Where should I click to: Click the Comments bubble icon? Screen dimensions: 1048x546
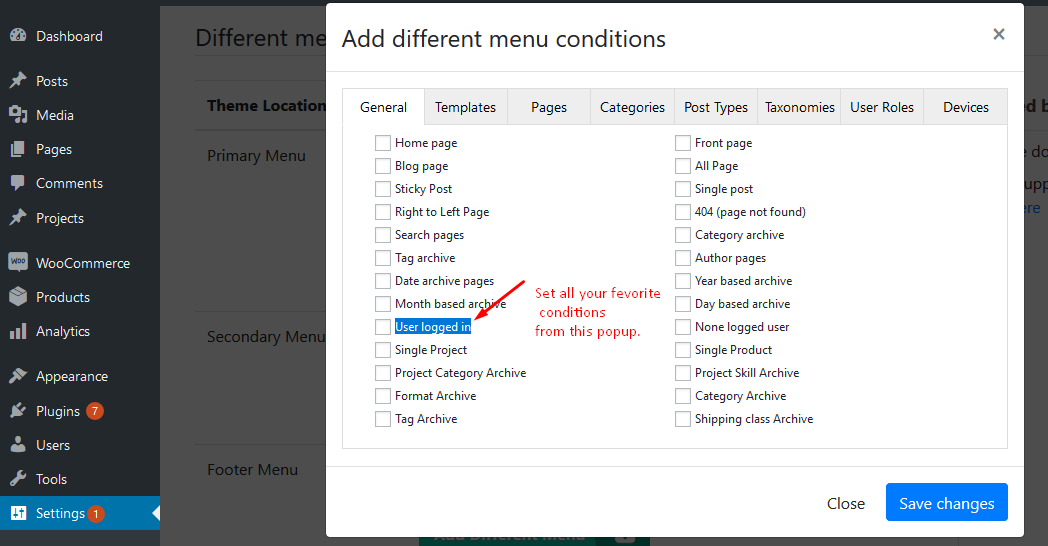coord(18,183)
